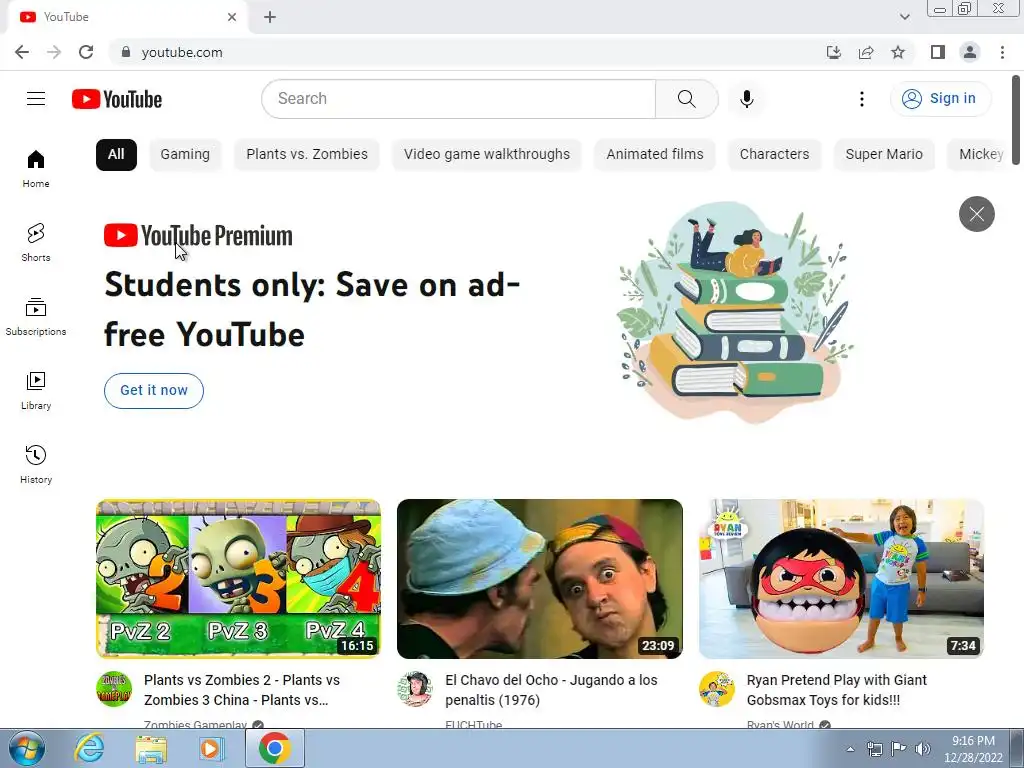Click the YouTube logo
Viewport: 1024px width, 768px height.
pyautogui.click(x=117, y=99)
